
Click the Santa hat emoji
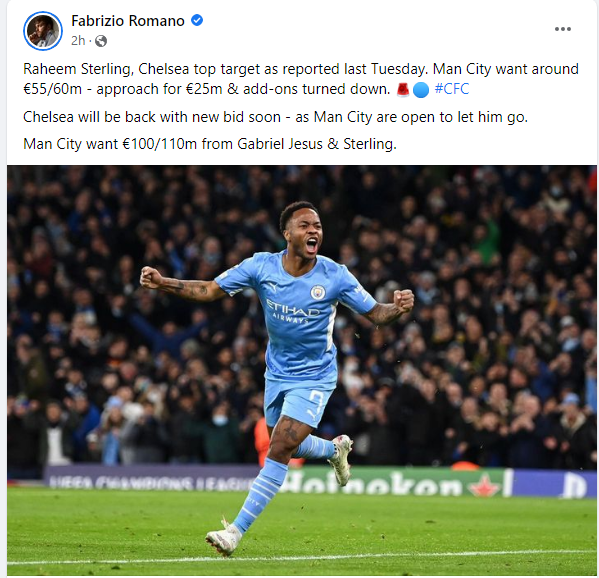(403, 90)
